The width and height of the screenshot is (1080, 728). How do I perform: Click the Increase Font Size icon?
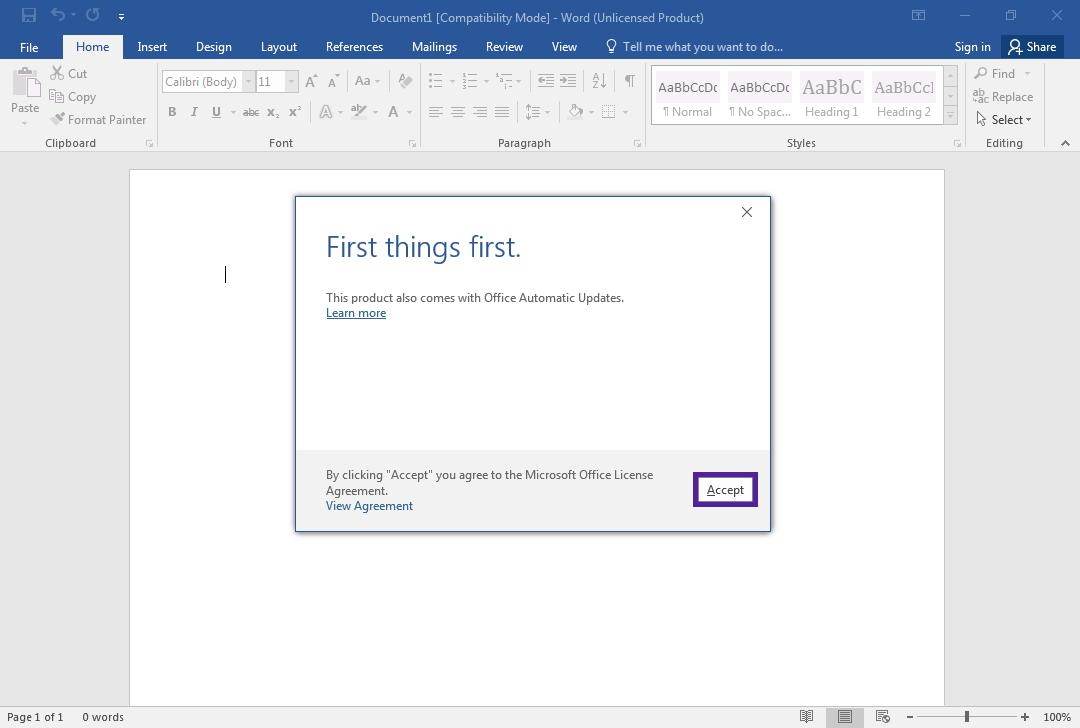(311, 81)
